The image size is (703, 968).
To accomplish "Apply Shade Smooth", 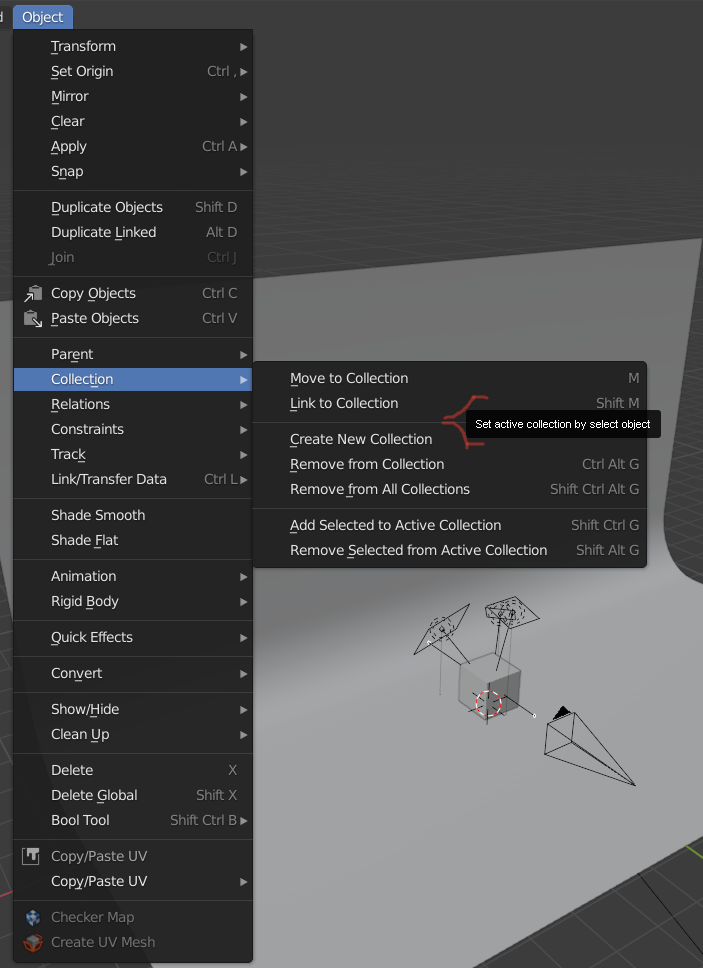I will pos(133,515).
